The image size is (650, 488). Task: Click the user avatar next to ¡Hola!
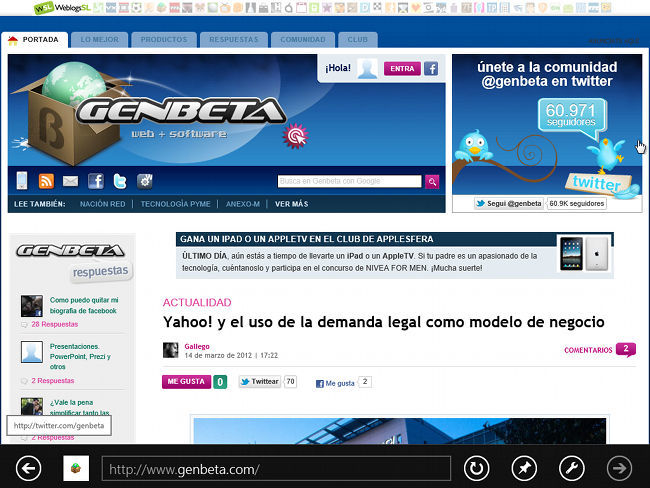point(367,68)
